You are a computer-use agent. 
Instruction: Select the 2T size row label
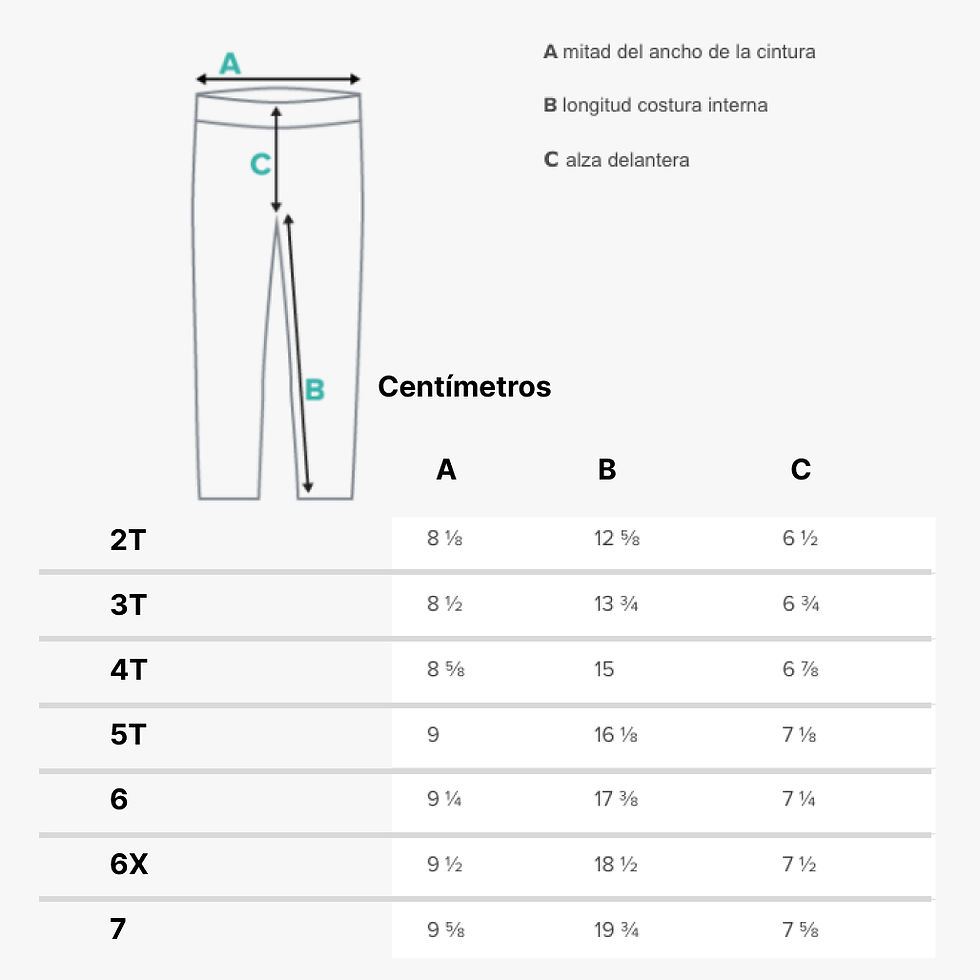[x=128, y=540]
